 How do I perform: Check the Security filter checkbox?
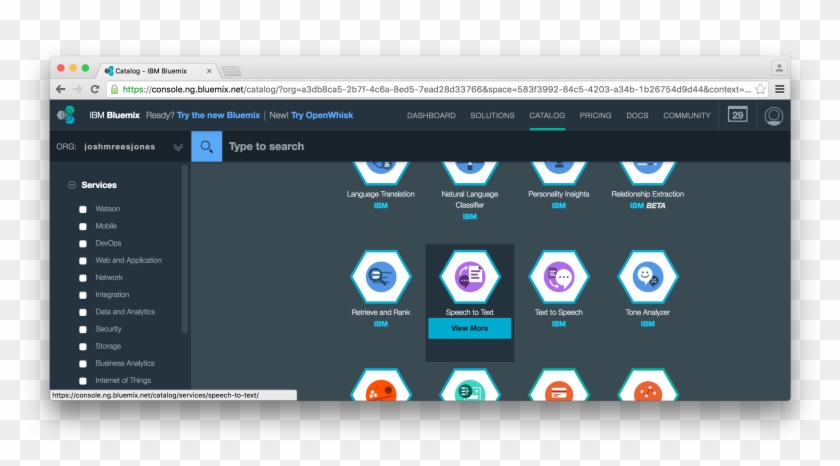pos(83,329)
